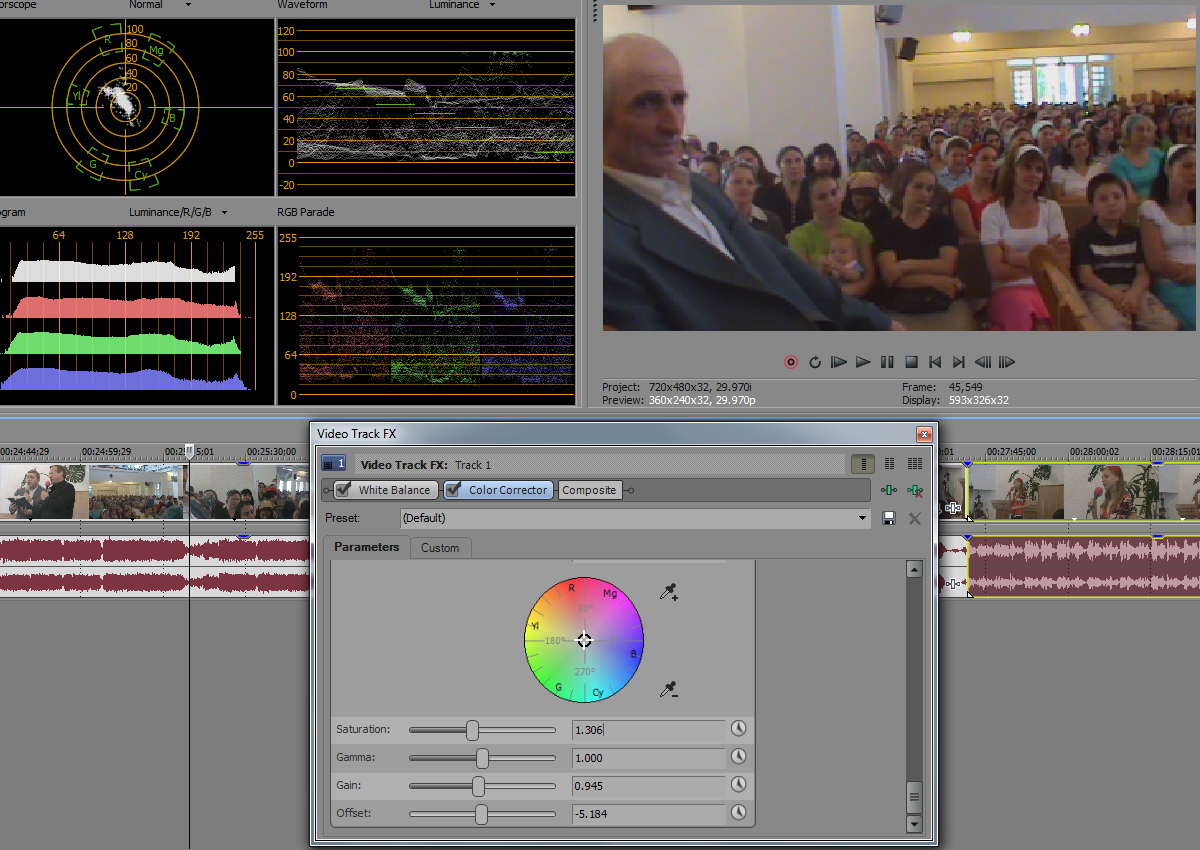Switch to the Custom tab
The image size is (1200, 850).
440,548
